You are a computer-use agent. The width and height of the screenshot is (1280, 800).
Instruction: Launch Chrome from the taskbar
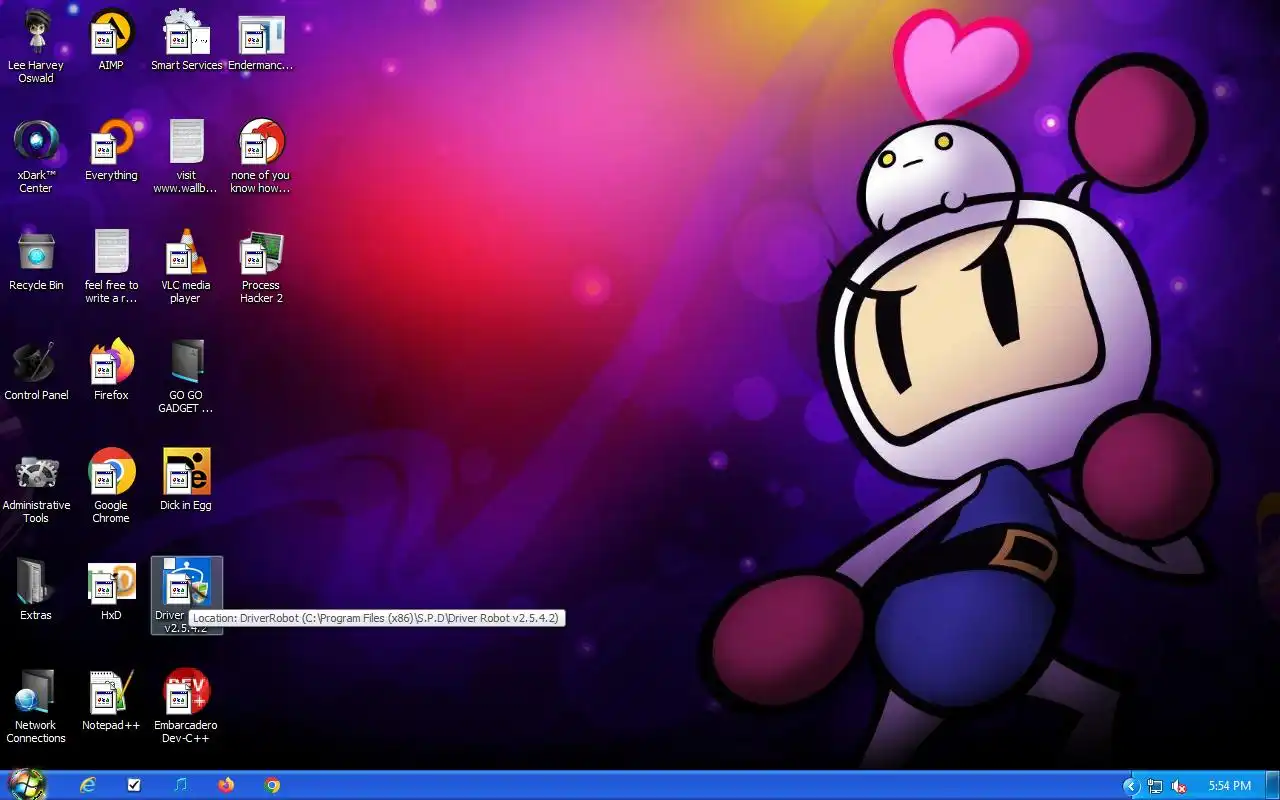[x=272, y=785]
